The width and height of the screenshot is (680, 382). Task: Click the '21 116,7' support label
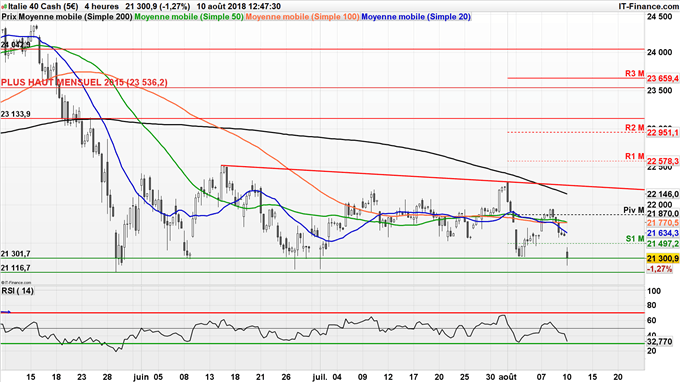[16, 268]
